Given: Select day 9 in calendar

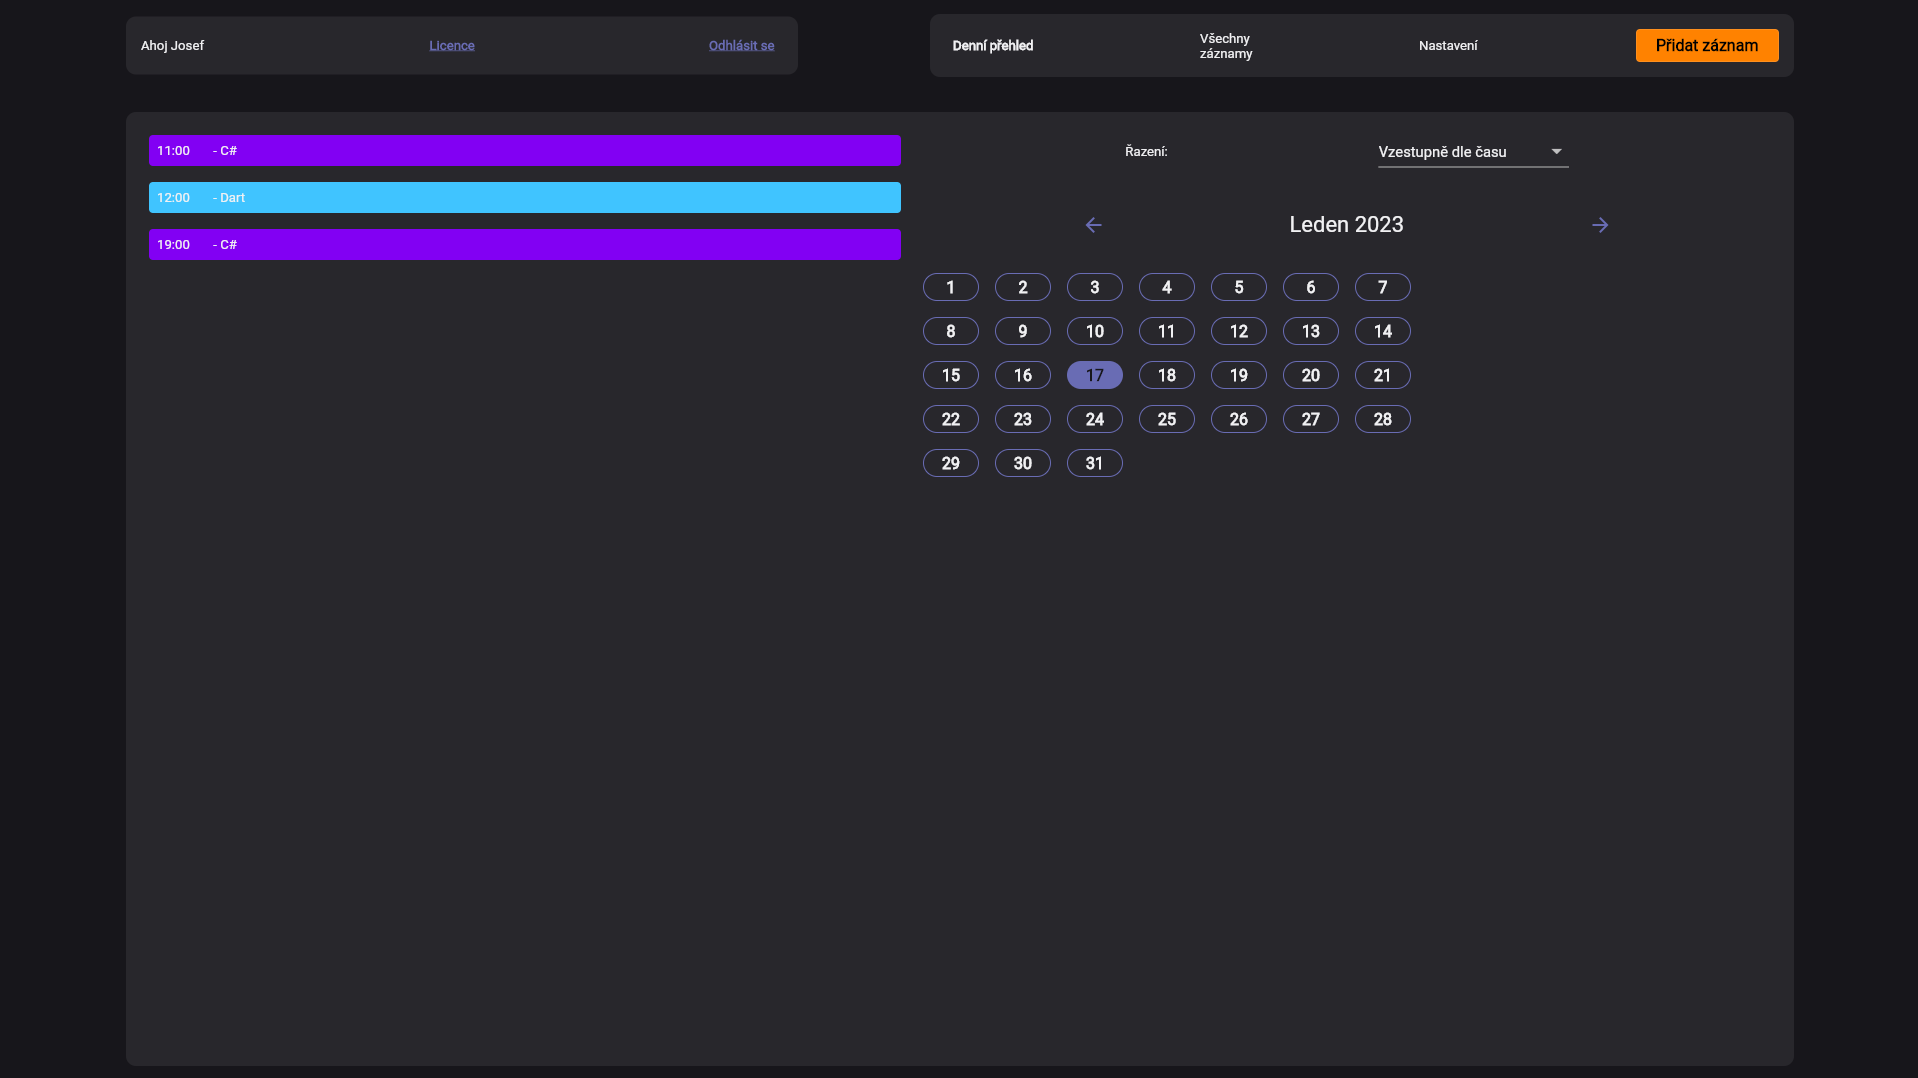Looking at the screenshot, I should pyautogui.click(x=1022, y=331).
